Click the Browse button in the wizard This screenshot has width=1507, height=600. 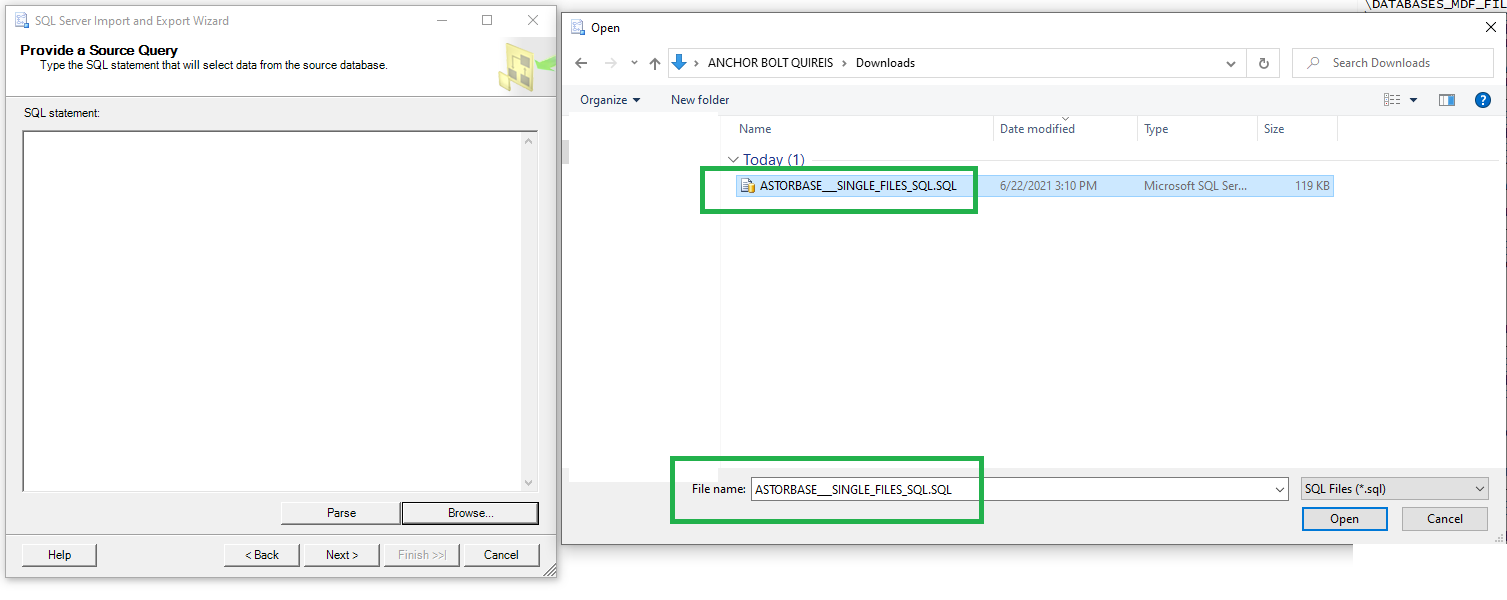pos(469,513)
